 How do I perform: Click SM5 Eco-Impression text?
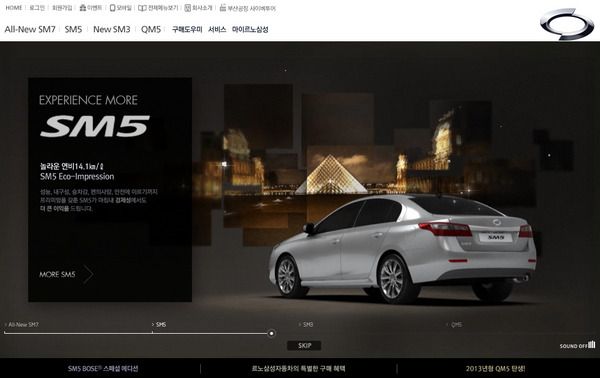coord(77,176)
